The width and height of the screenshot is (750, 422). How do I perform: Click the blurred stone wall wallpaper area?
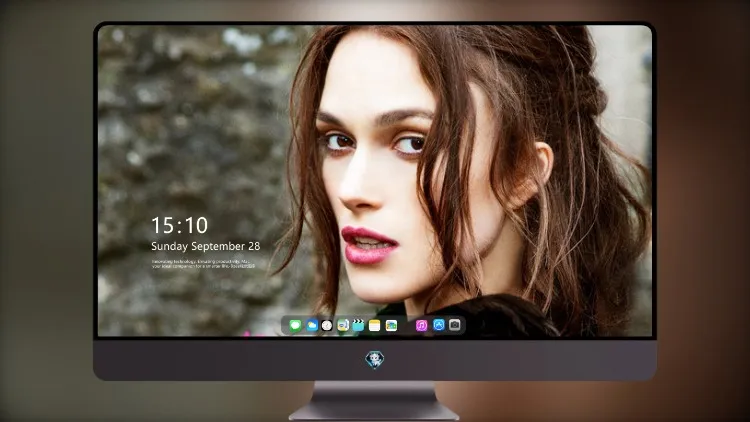[191, 120]
